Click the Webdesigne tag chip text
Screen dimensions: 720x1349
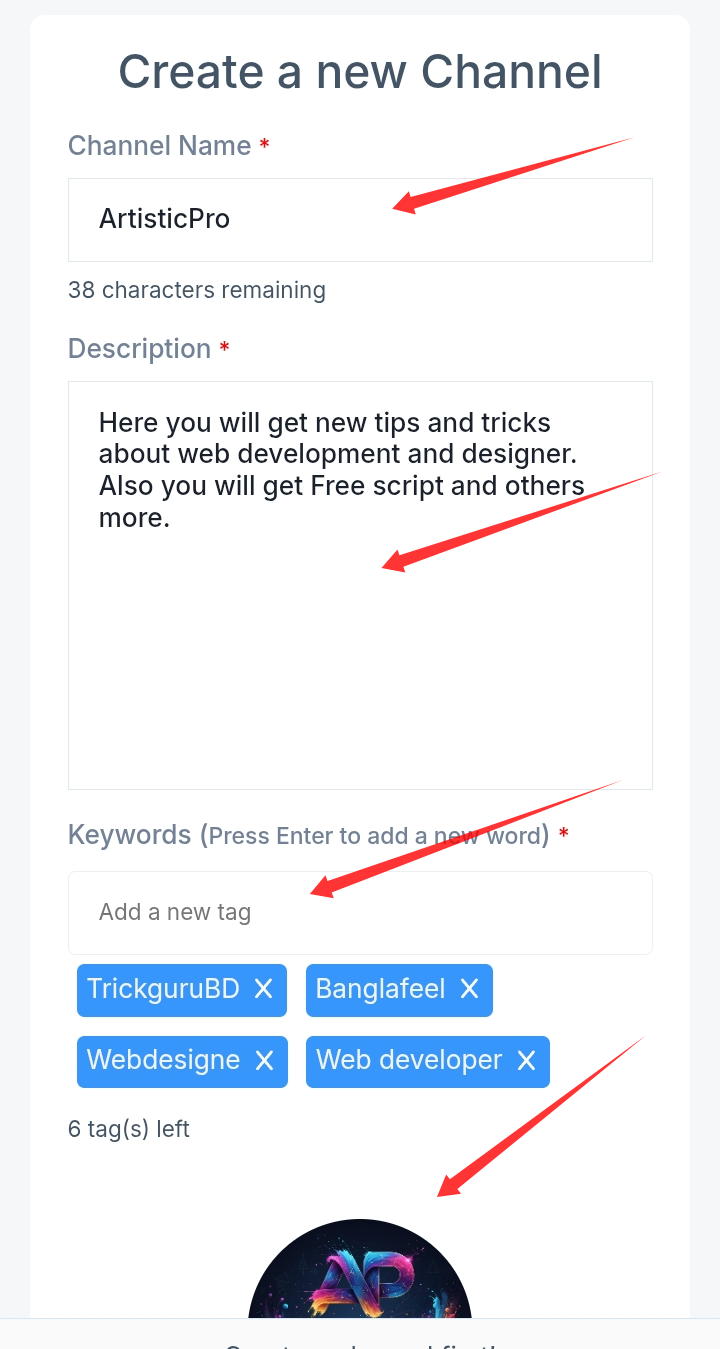click(163, 1061)
